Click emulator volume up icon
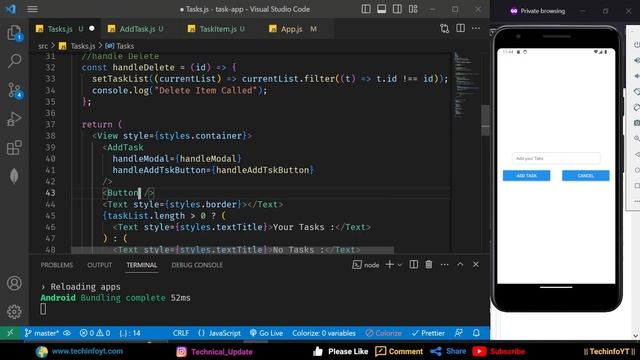The width and height of the screenshot is (640, 360). (636, 60)
